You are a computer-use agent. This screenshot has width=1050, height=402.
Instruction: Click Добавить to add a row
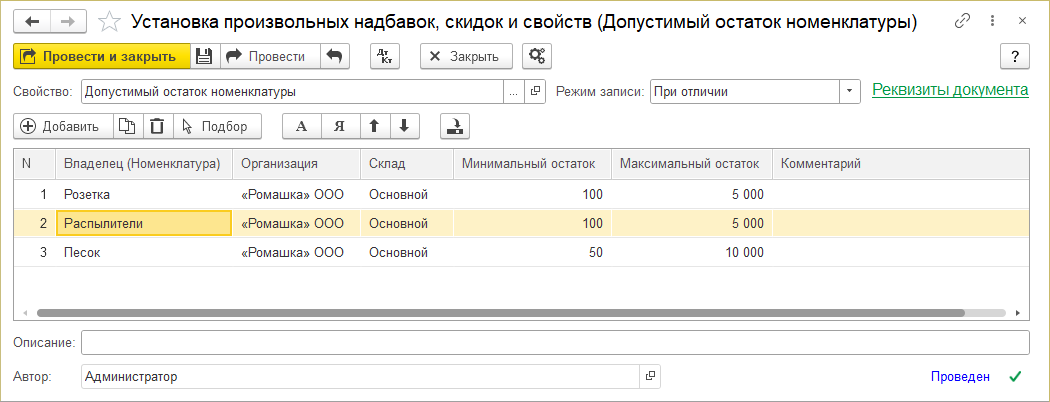[64, 126]
